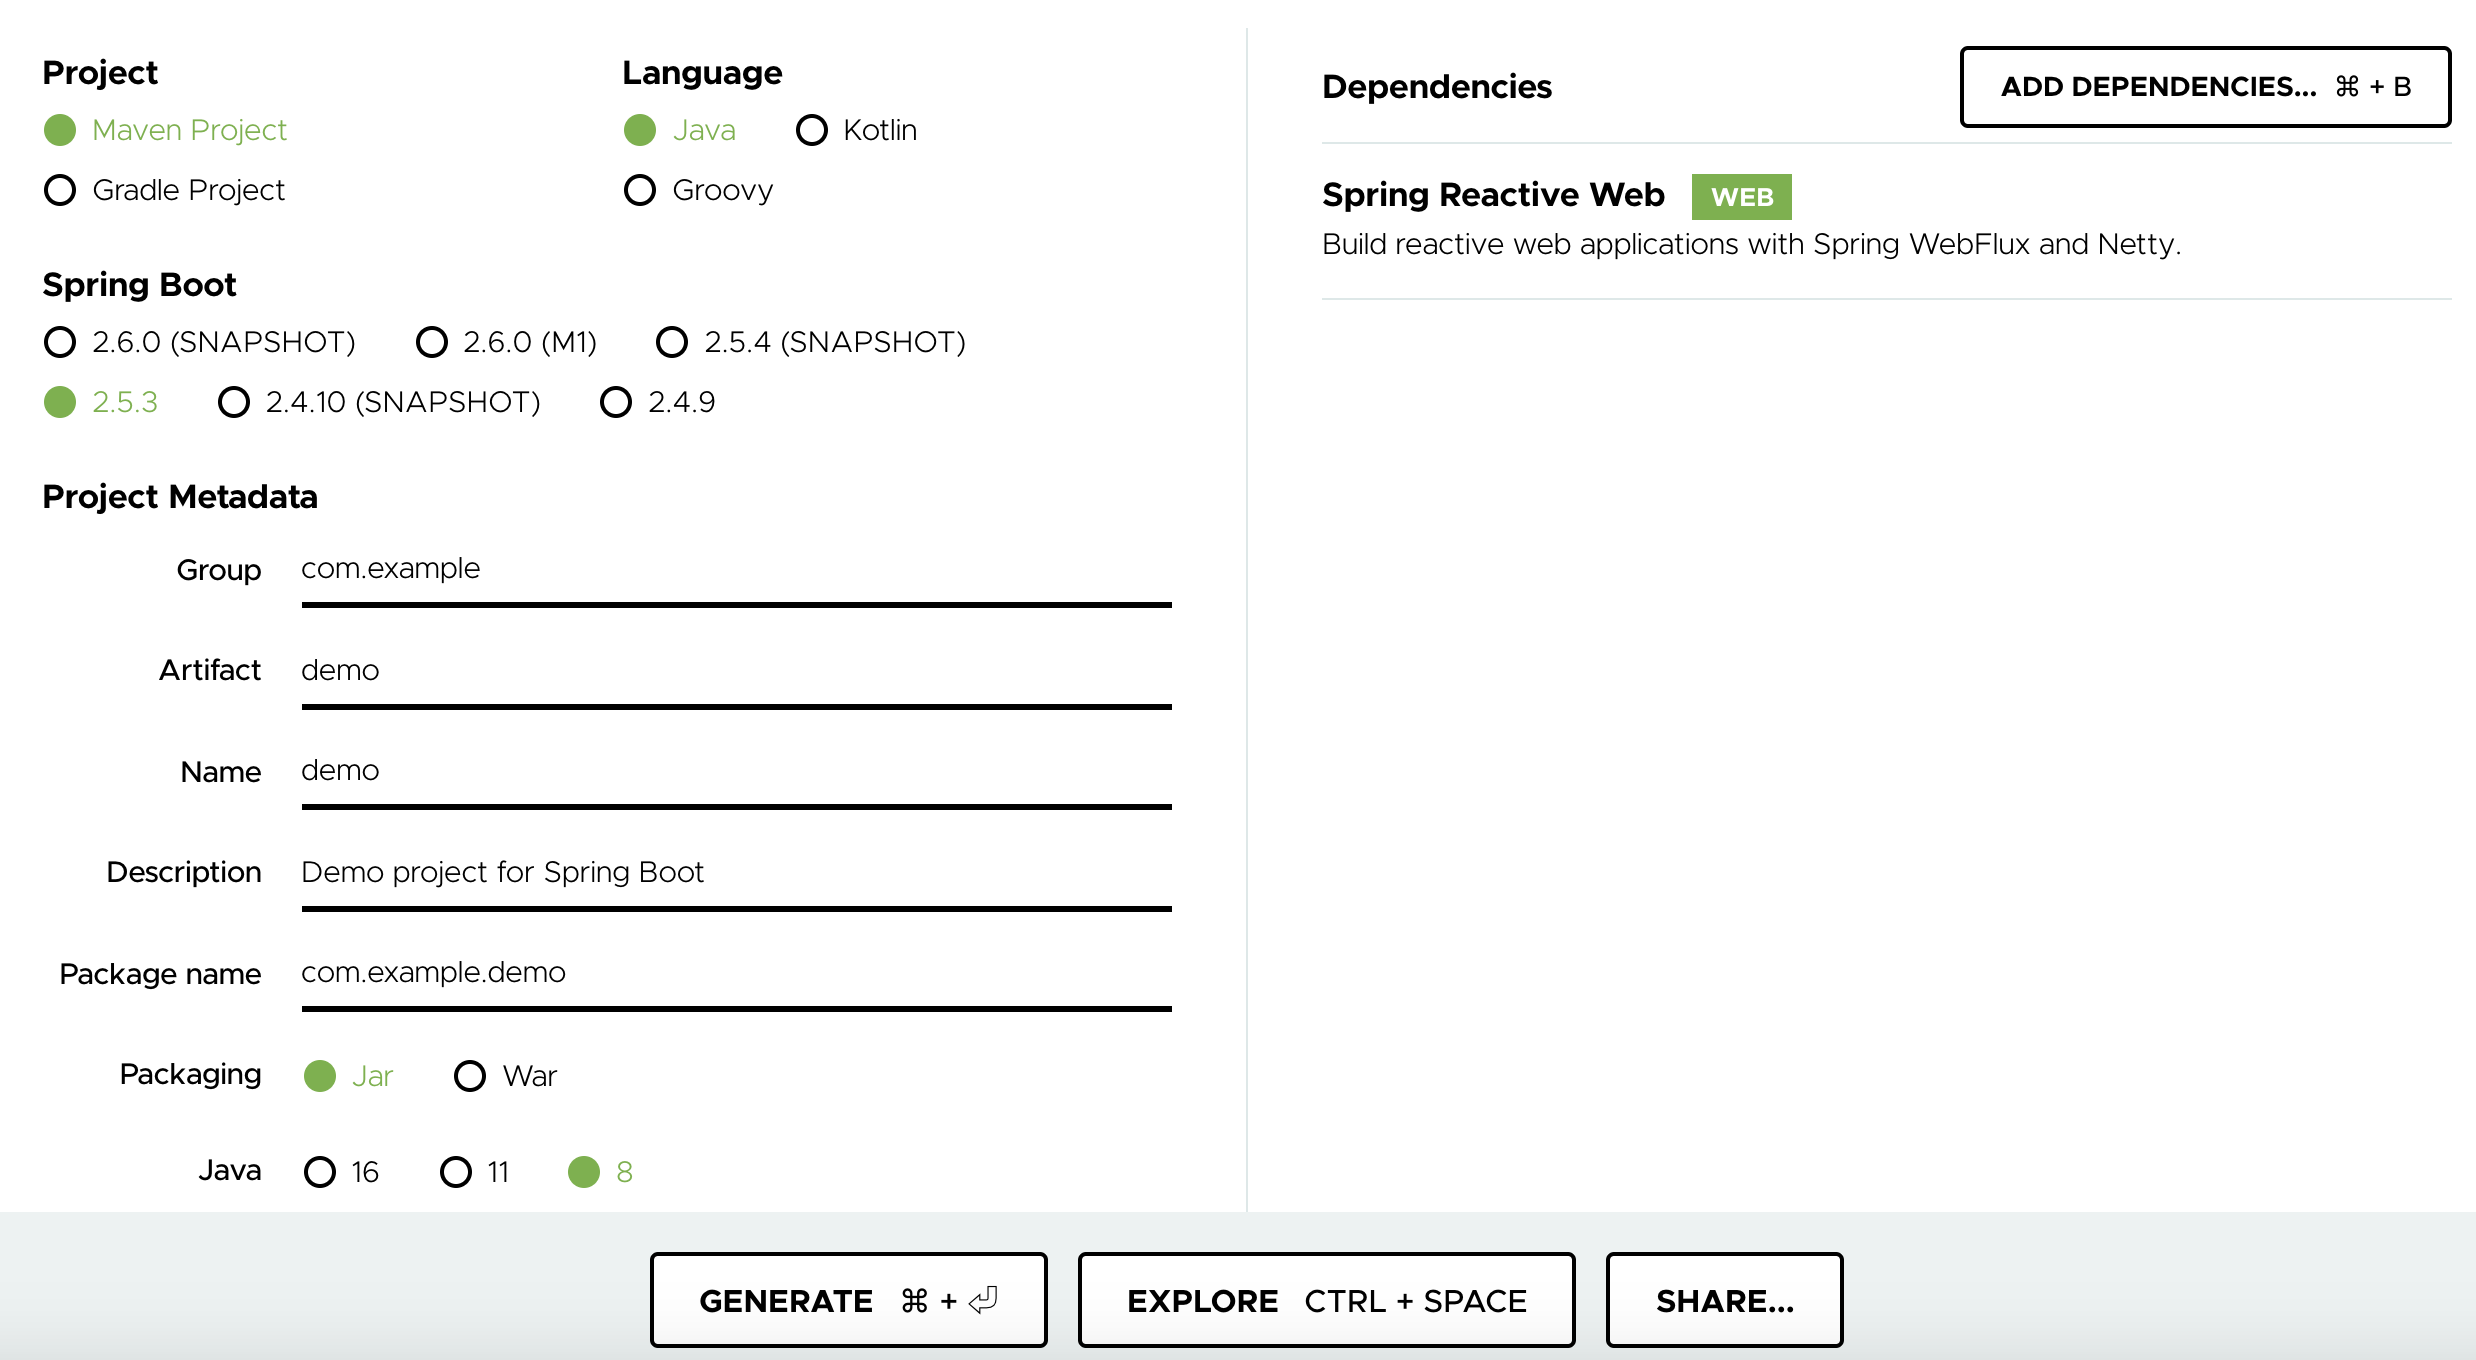Open the Add Dependencies dialog
Screen dimensions: 2476x1360
[2204, 87]
